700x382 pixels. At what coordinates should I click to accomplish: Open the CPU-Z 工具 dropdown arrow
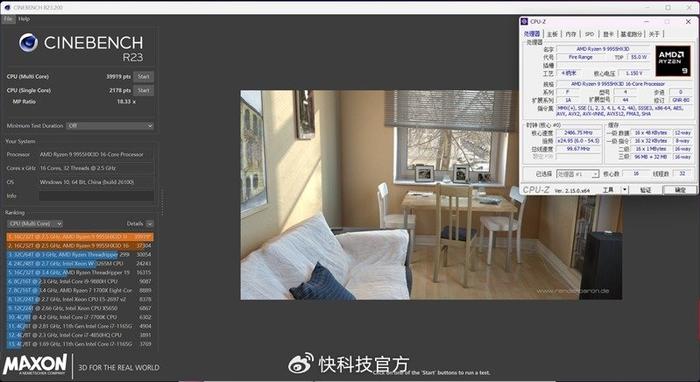(x=625, y=190)
